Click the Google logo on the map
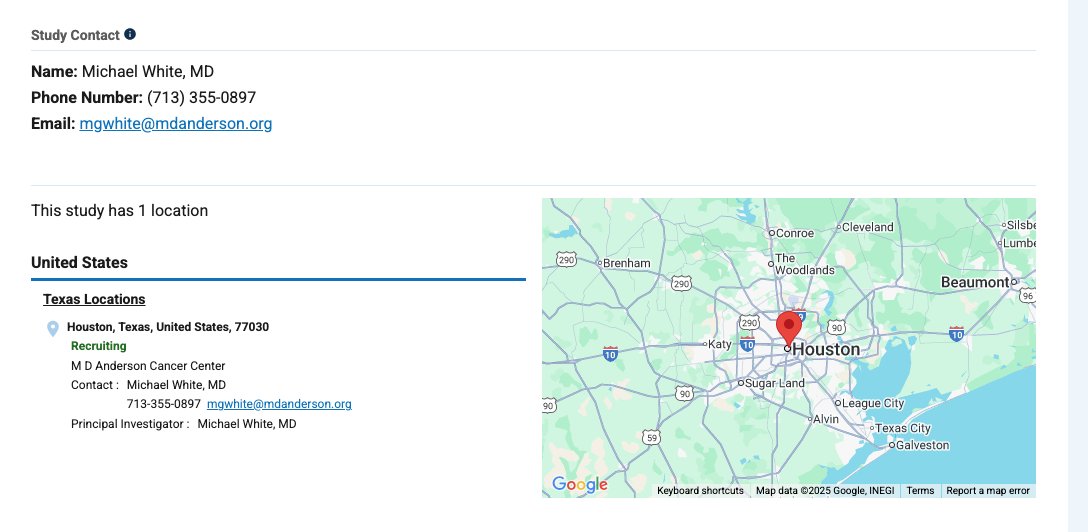Screen dimensions: 1088x532 click(x=579, y=485)
